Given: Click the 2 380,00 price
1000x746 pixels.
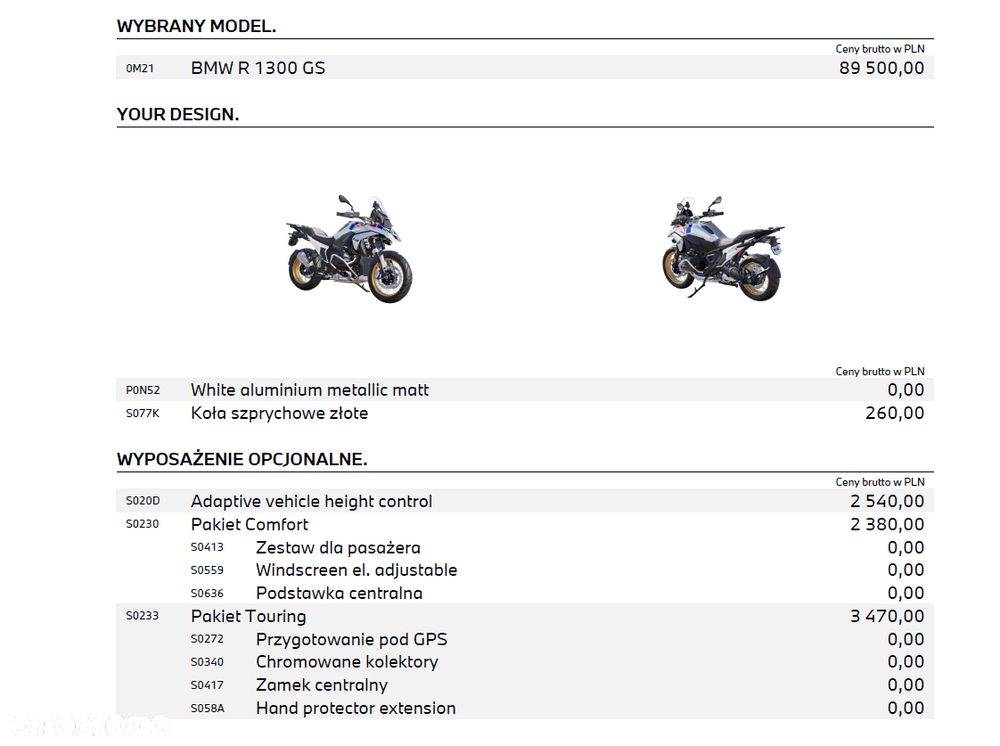Looking at the screenshot, I should click(x=887, y=524).
